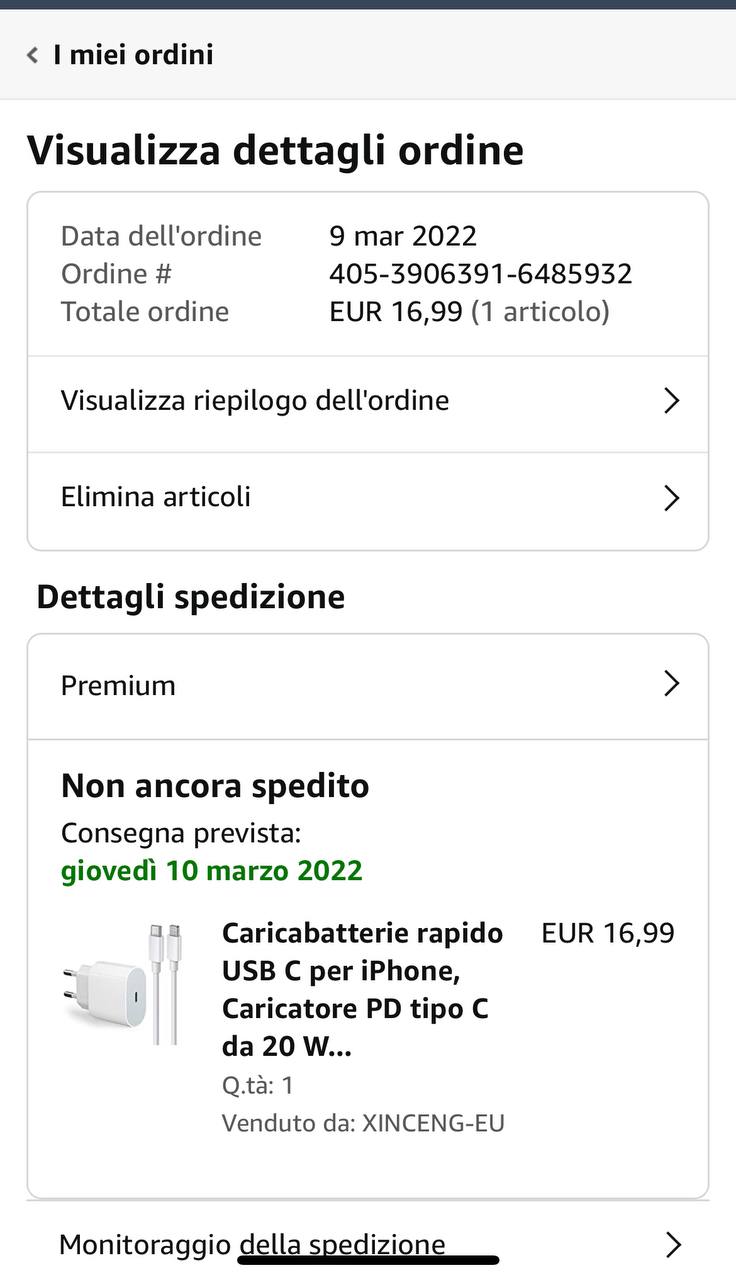Viewport: 736px width, 1280px height.
Task: Click the Totale ordine EUR 16,99 value
Action: (x=396, y=312)
